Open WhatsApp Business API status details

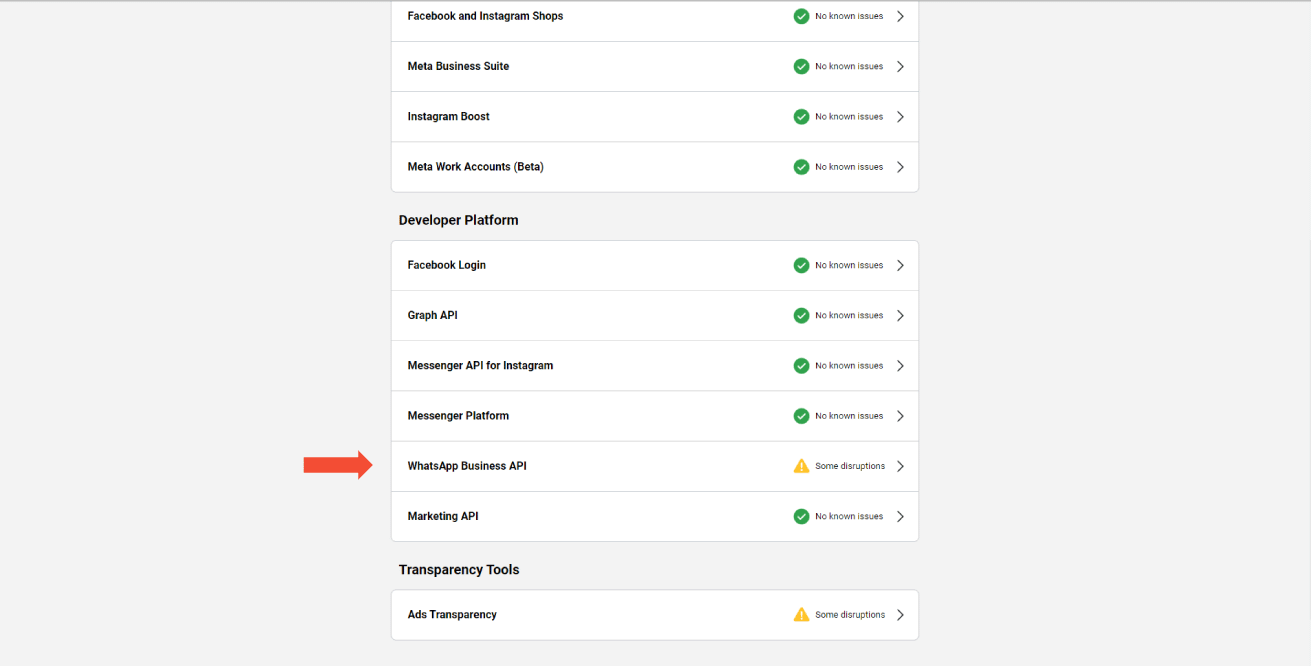(655, 466)
